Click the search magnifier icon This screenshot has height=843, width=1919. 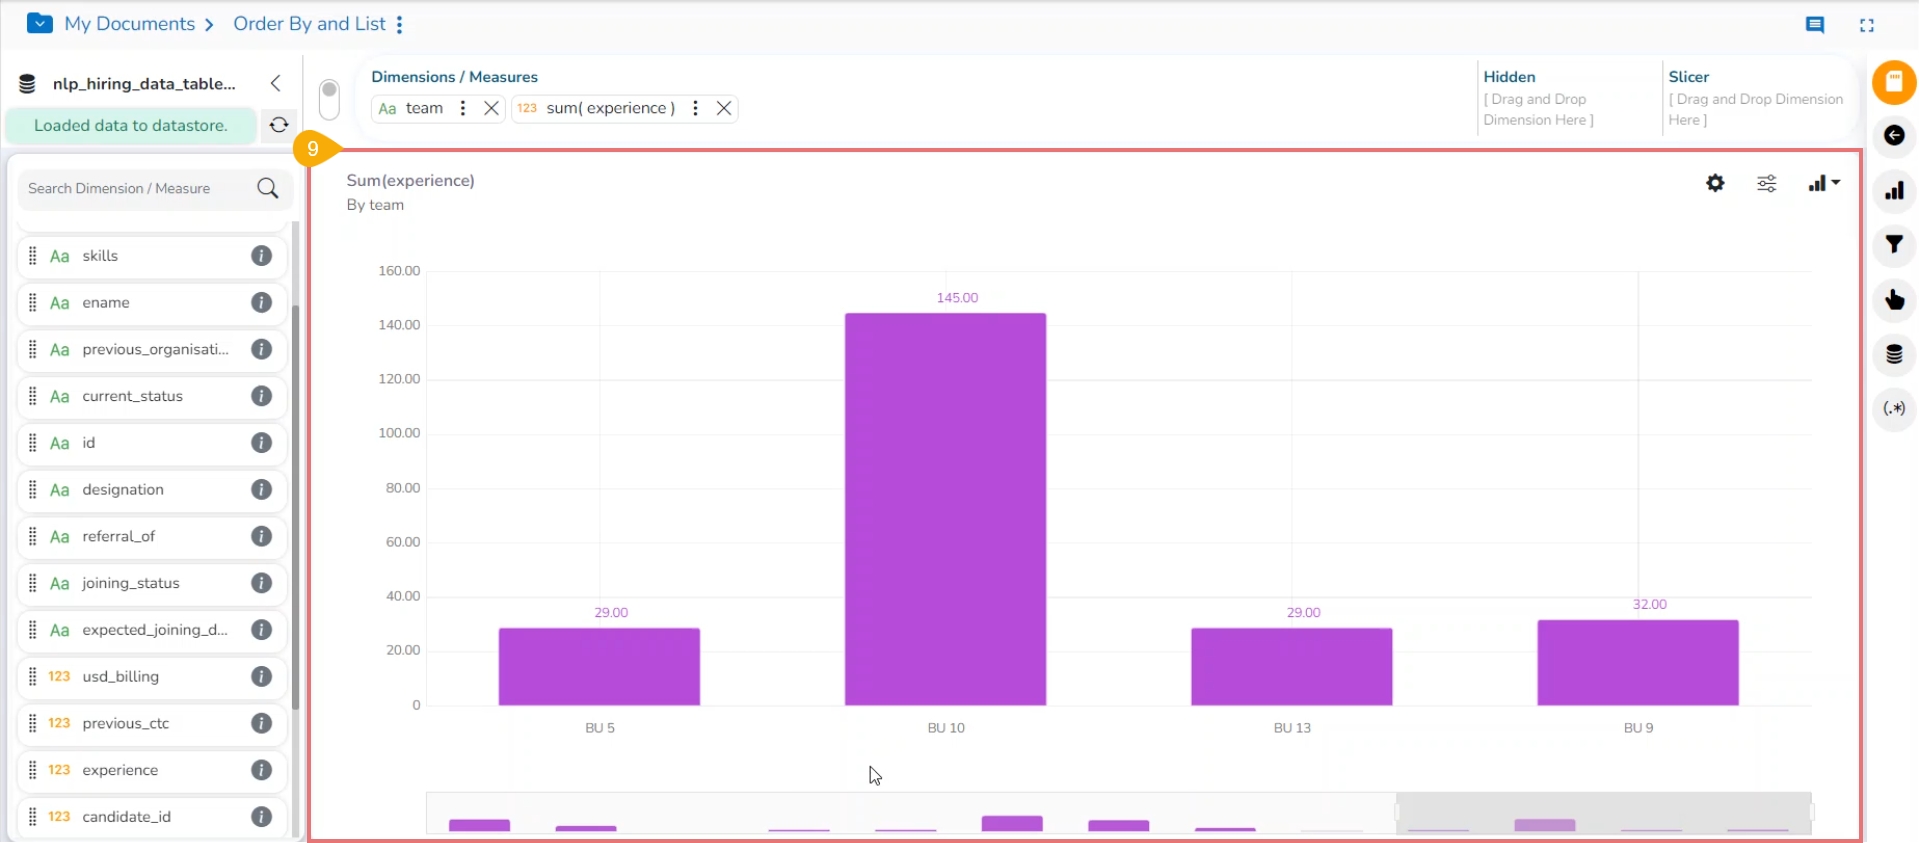click(268, 188)
